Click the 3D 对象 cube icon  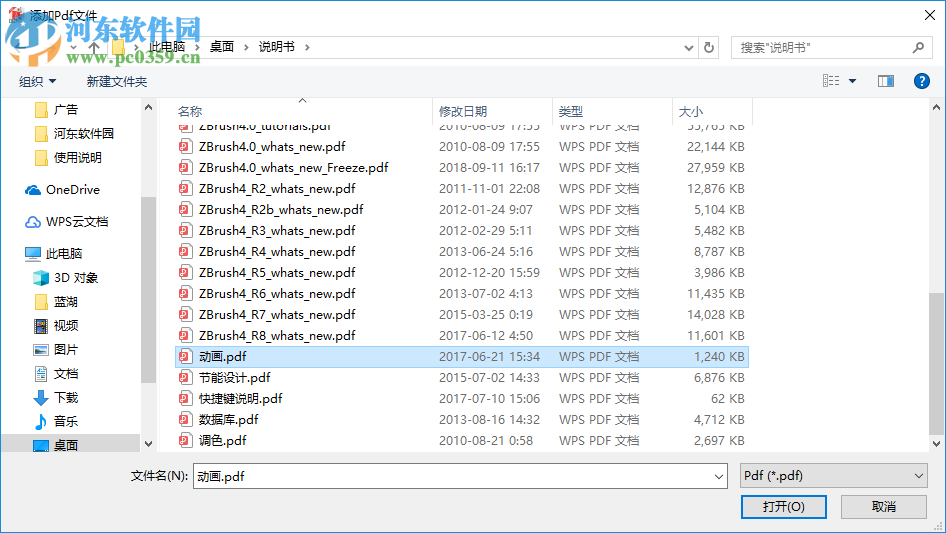tap(41, 278)
